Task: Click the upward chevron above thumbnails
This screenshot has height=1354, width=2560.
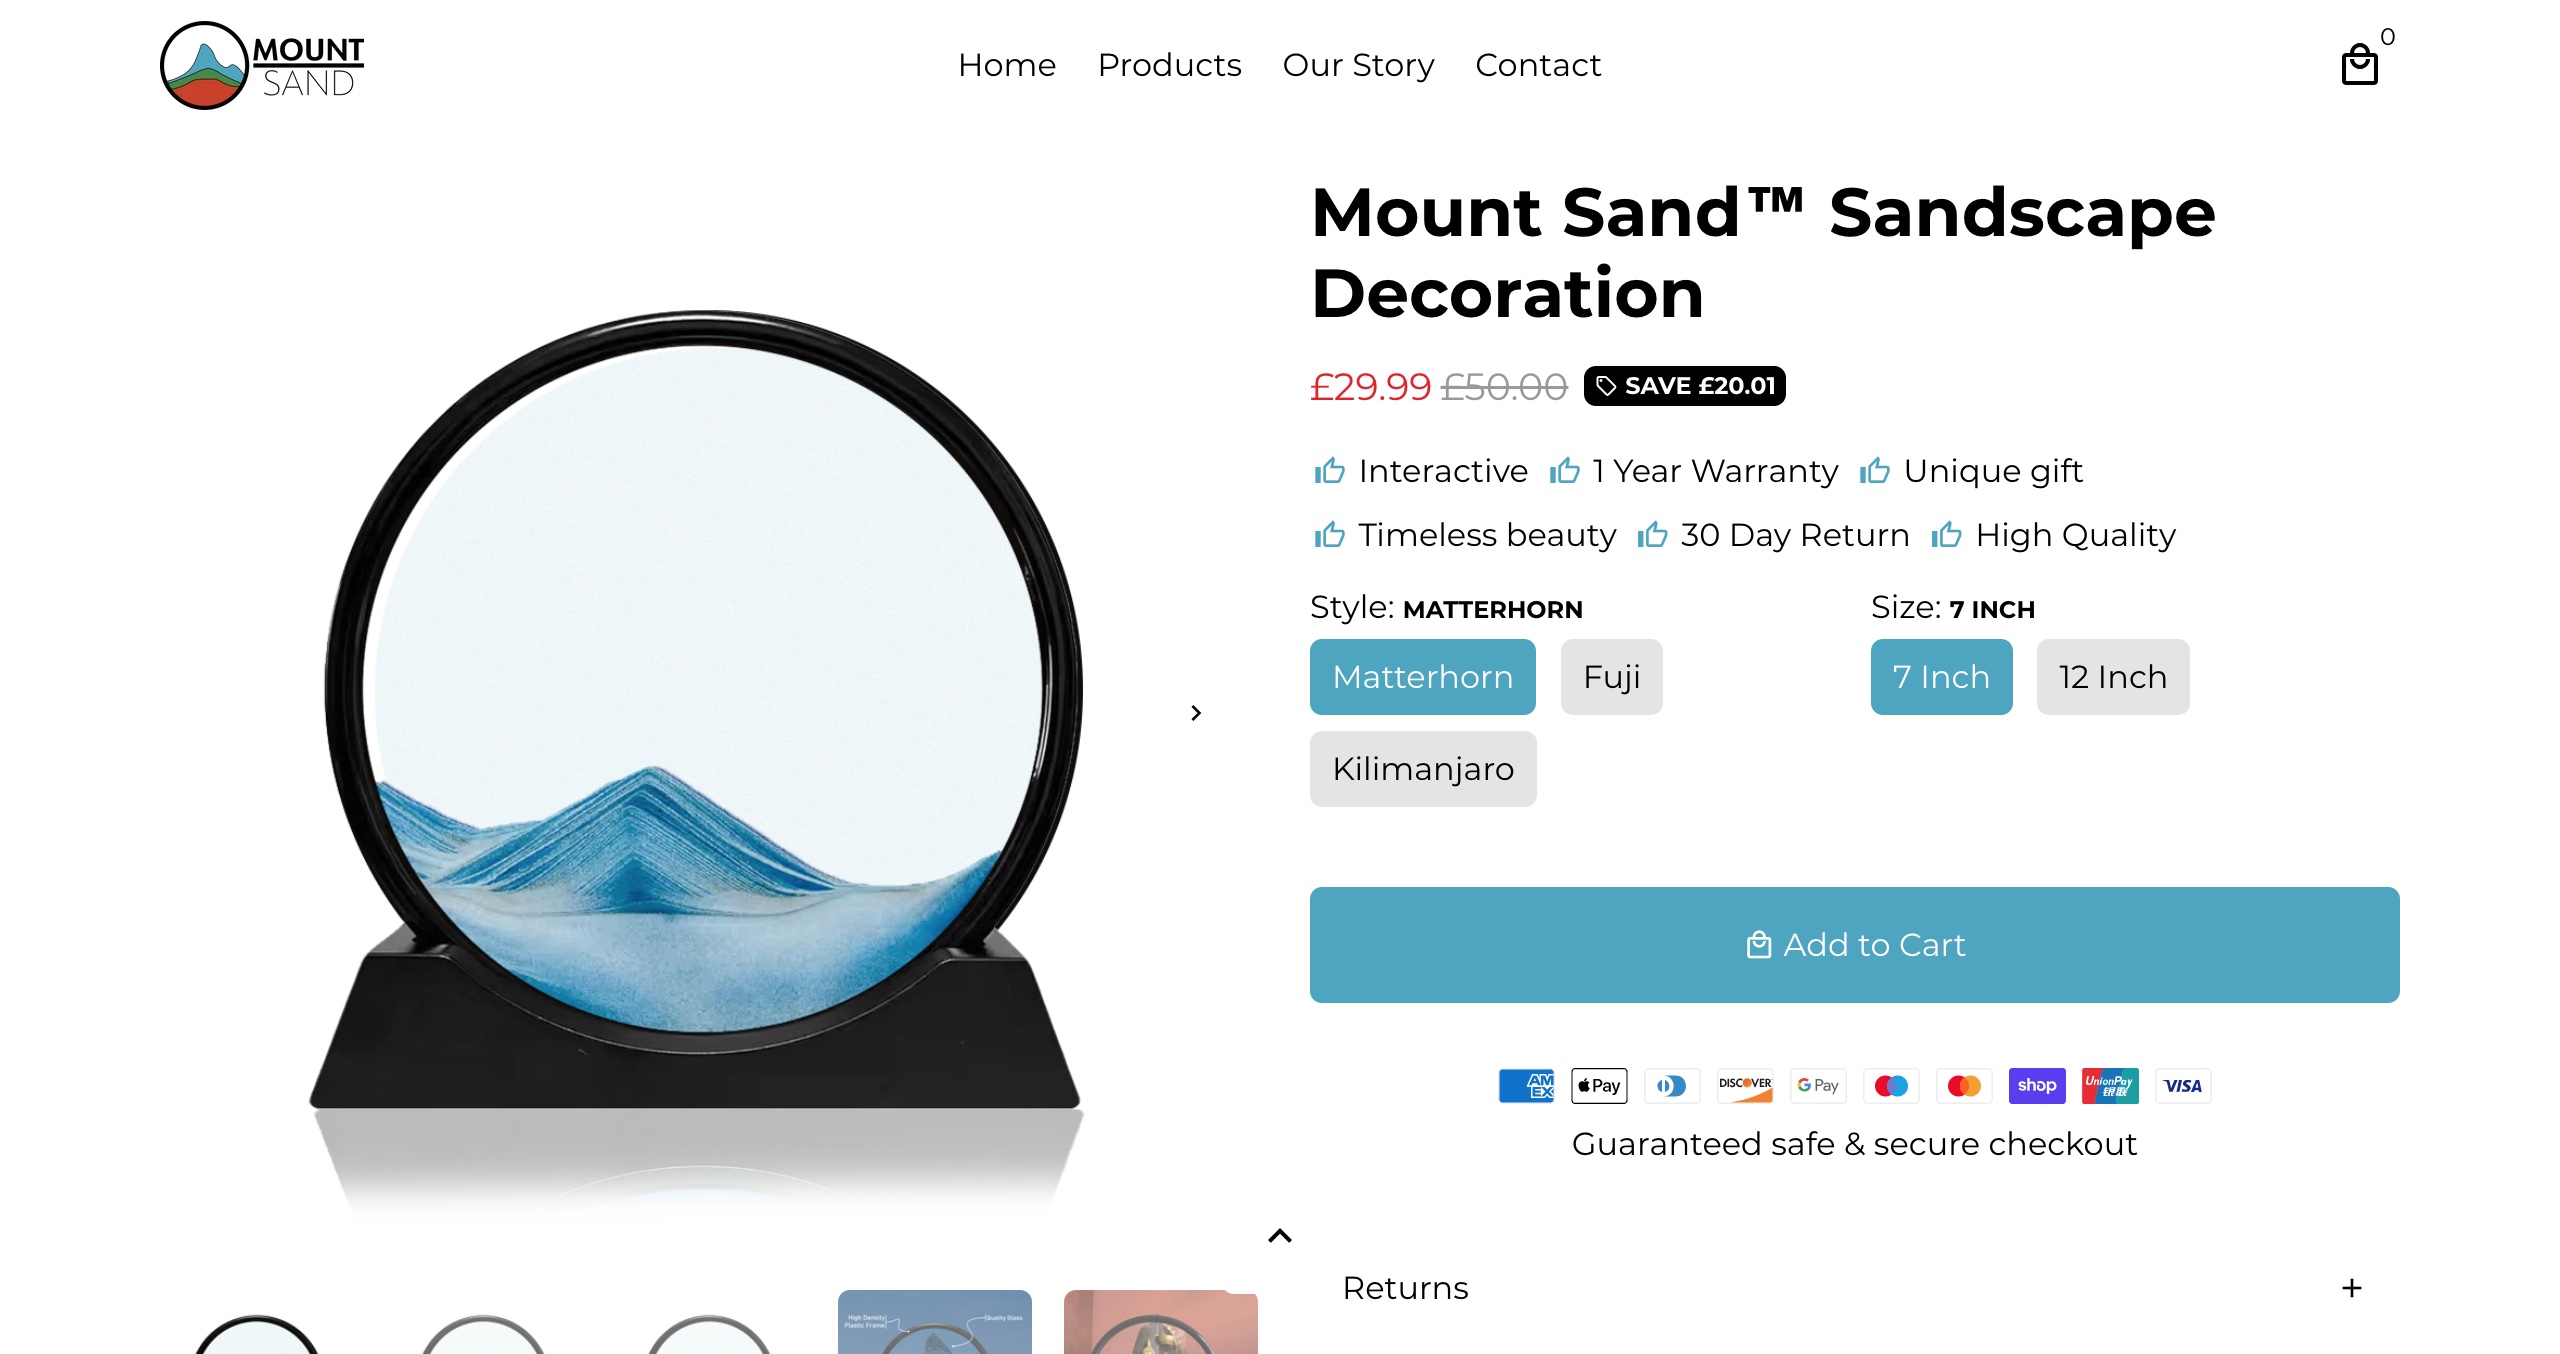Action: (x=1280, y=1236)
